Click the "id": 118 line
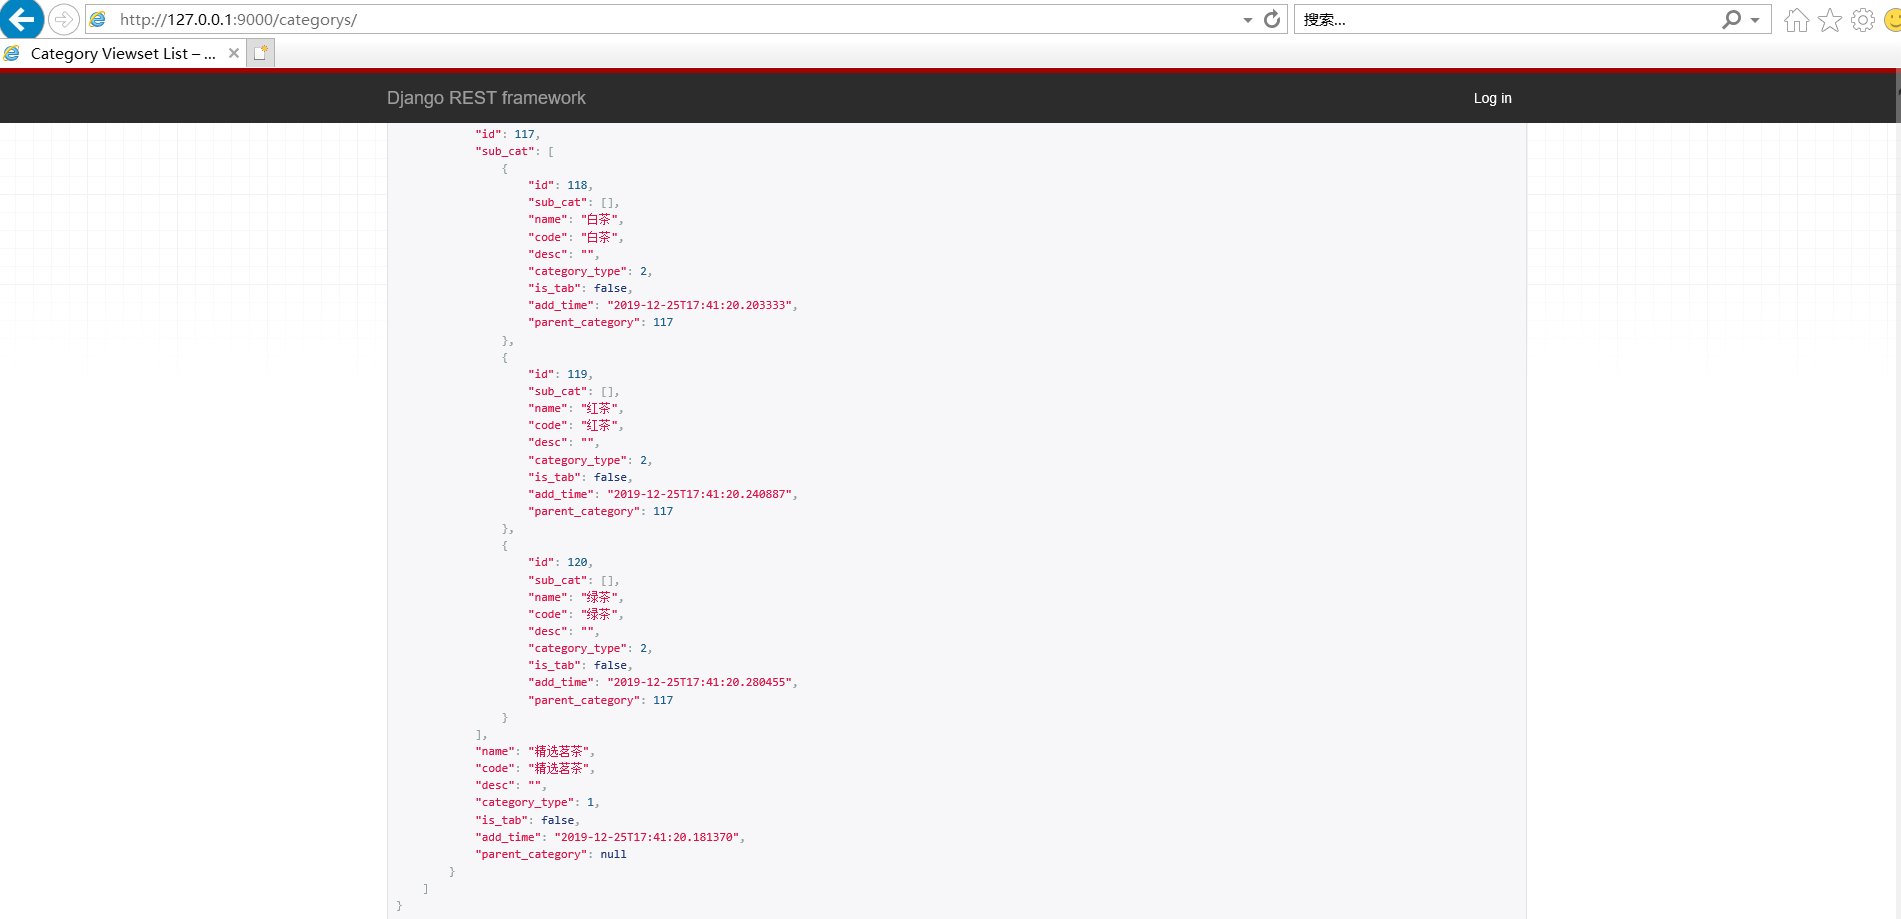1901x919 pixels. (560, 185)
